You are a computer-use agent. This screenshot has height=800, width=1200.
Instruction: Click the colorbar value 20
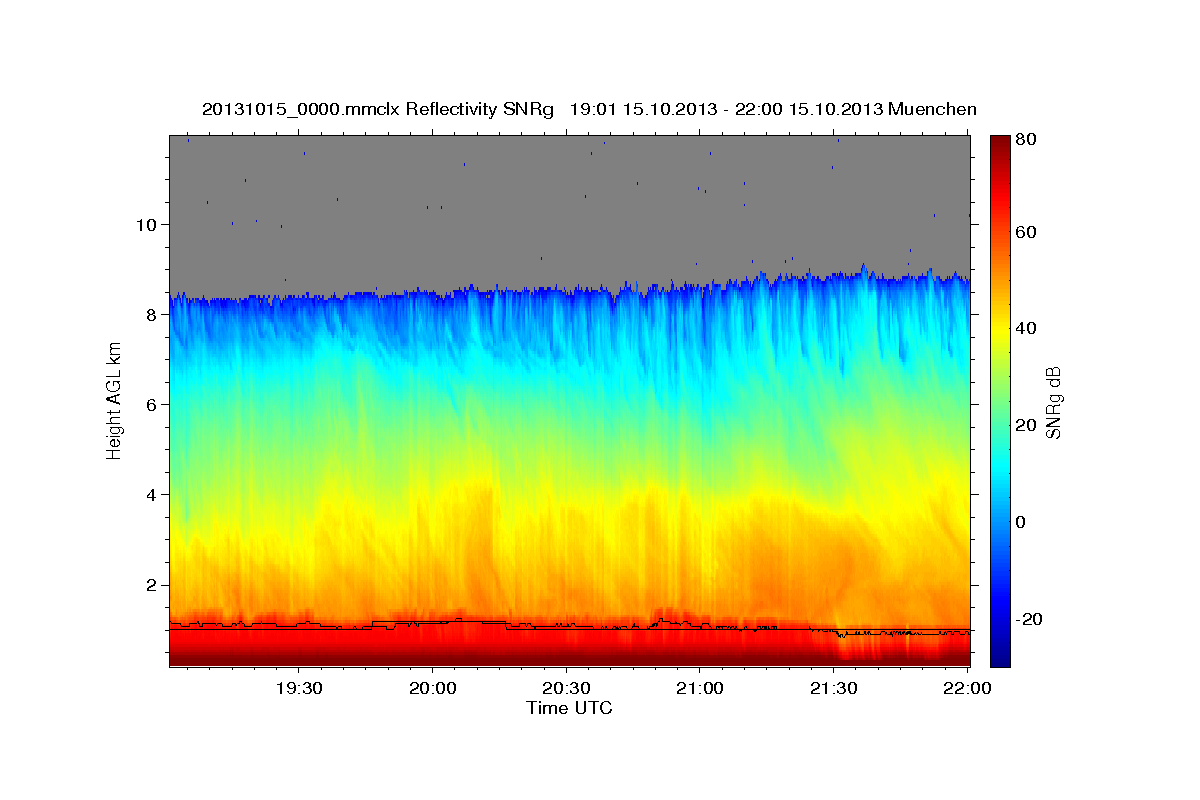click(x=1028, y=425)
